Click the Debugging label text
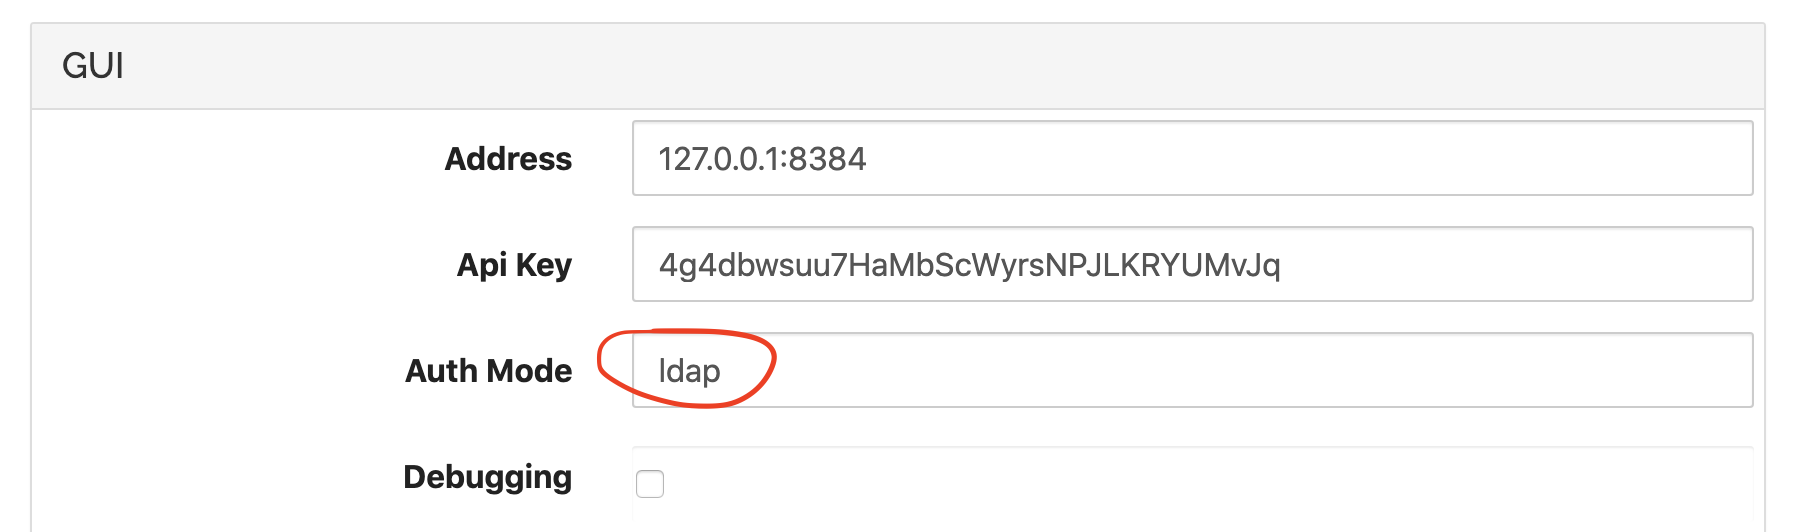The height and width of the screenshot is (532, 1793). tap(487, 477)
